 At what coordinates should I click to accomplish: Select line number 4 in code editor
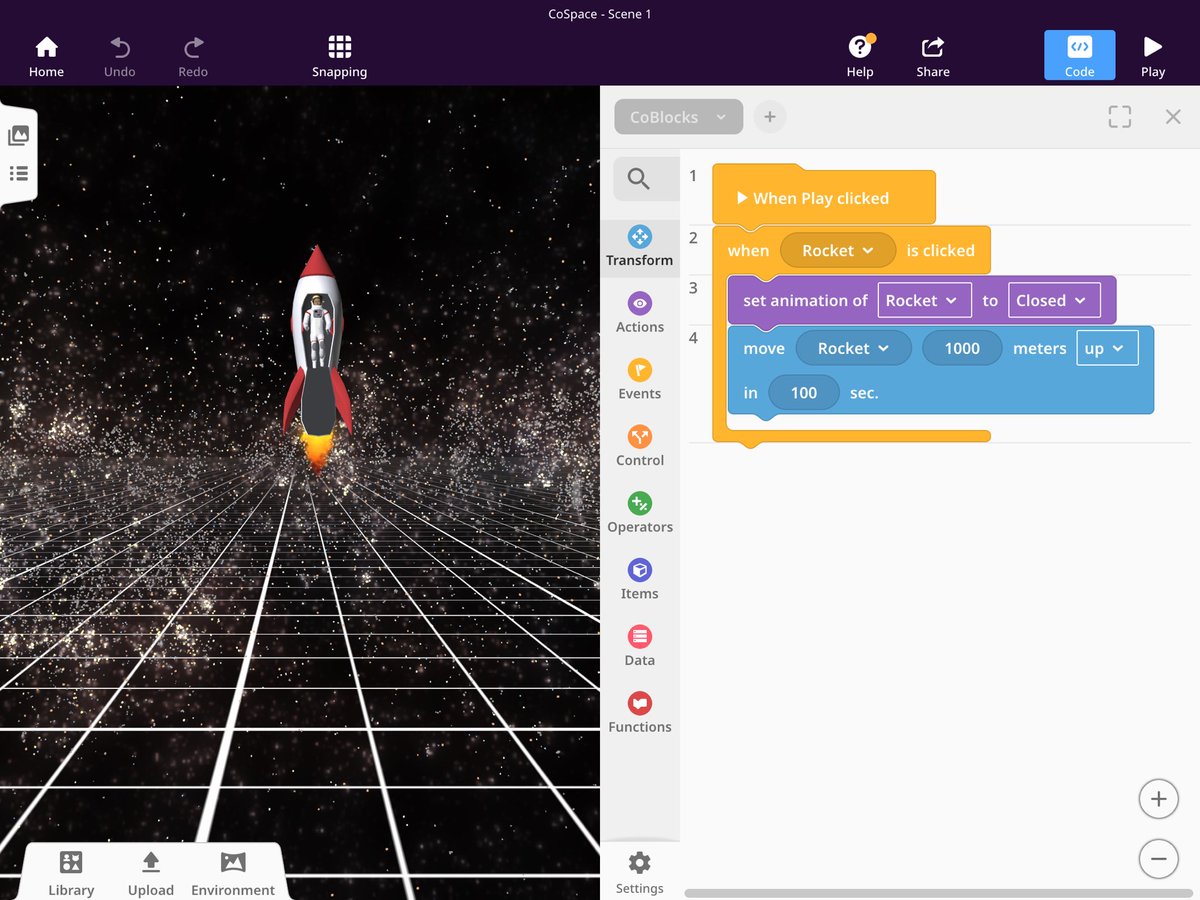[693, 338]
